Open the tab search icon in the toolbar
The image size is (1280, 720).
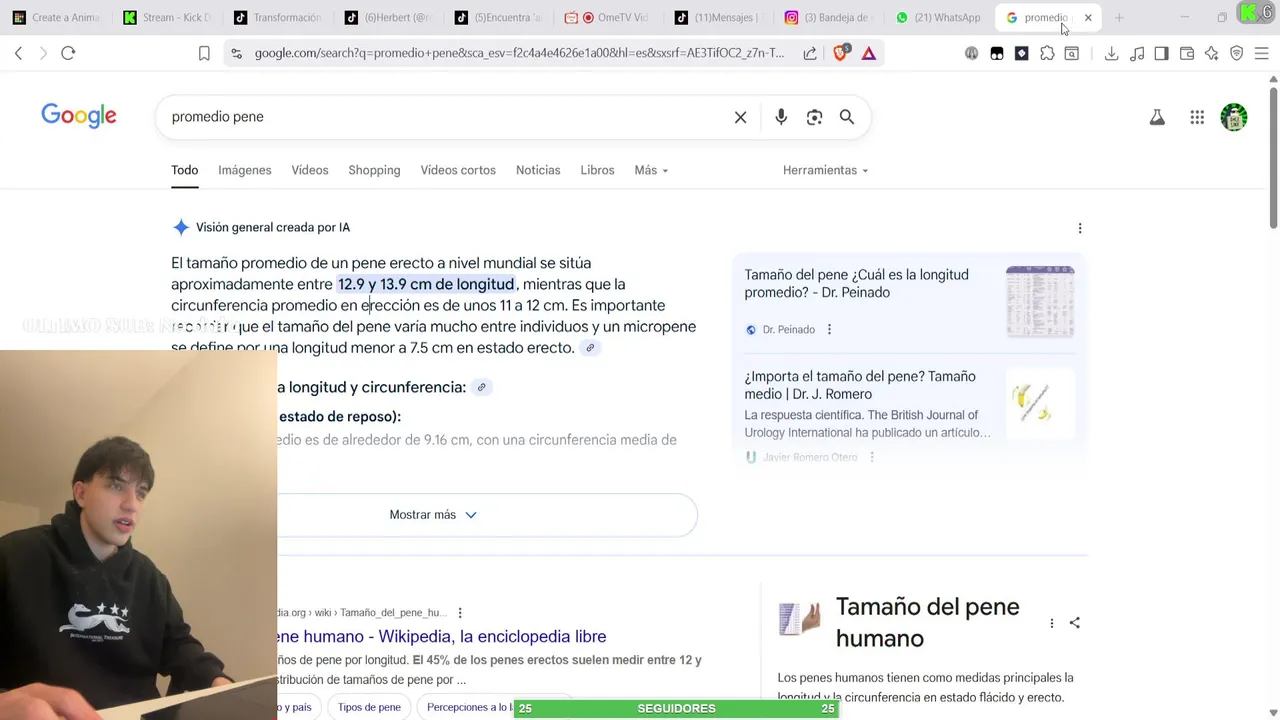[1071, 53]
